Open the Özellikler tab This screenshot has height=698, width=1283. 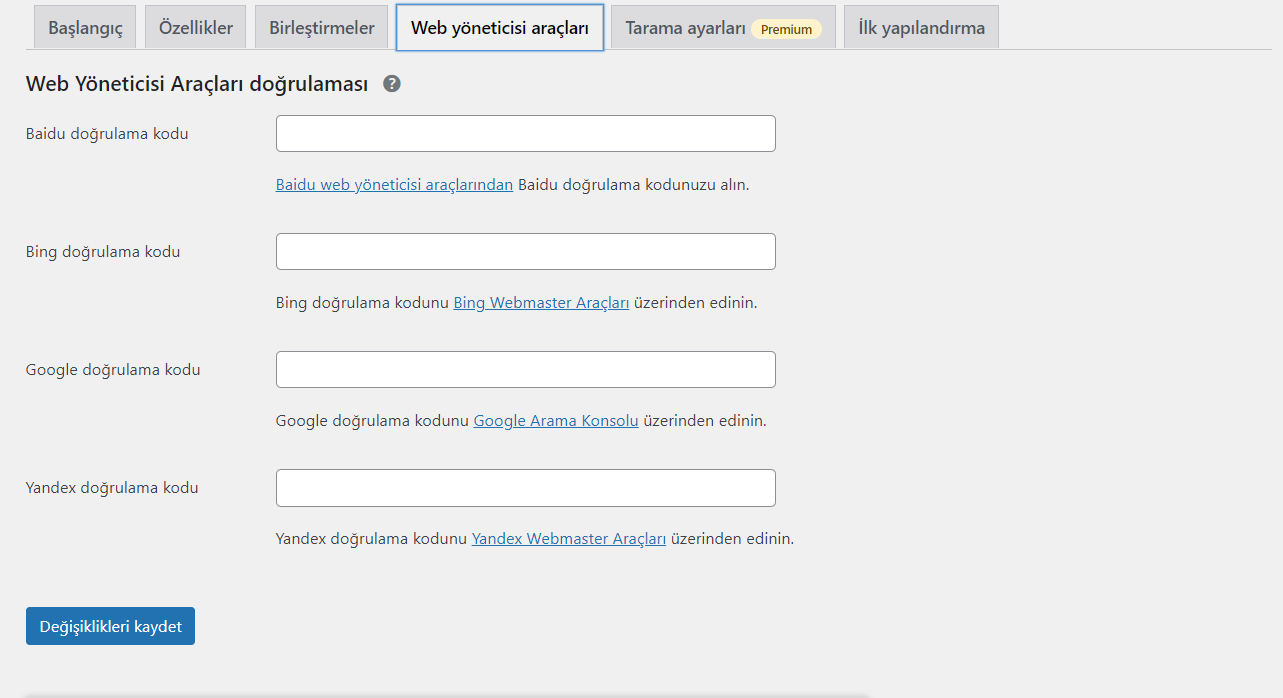195,28
